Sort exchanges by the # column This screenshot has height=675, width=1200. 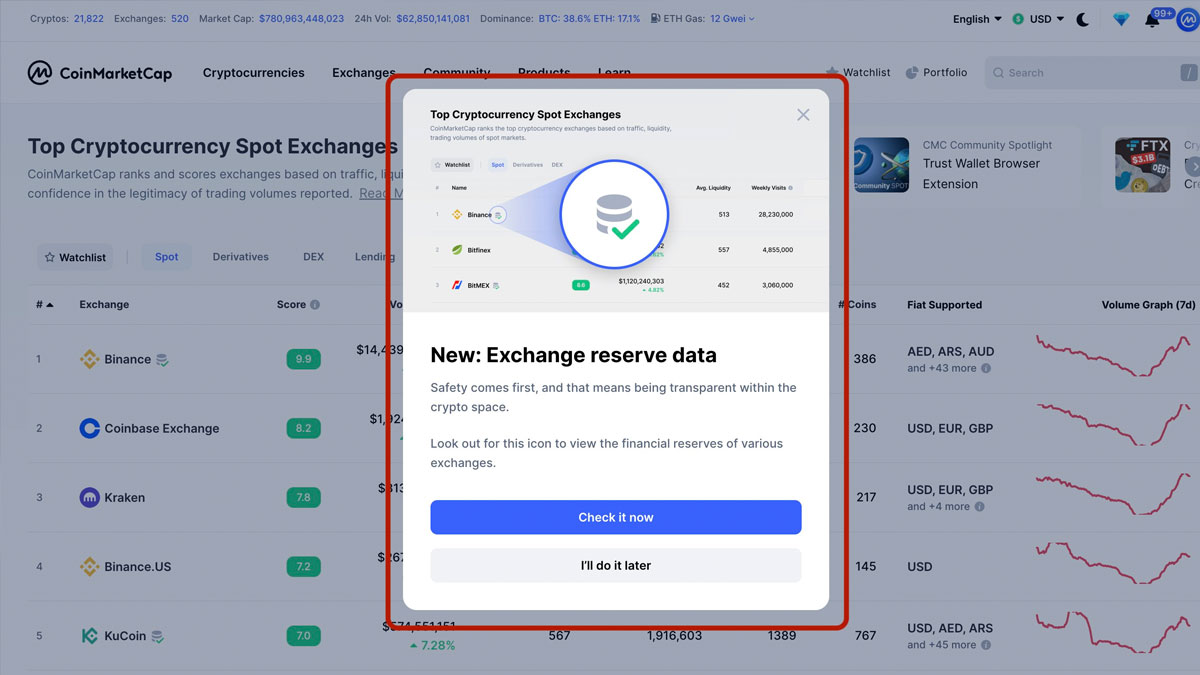[x=44, y=305]
